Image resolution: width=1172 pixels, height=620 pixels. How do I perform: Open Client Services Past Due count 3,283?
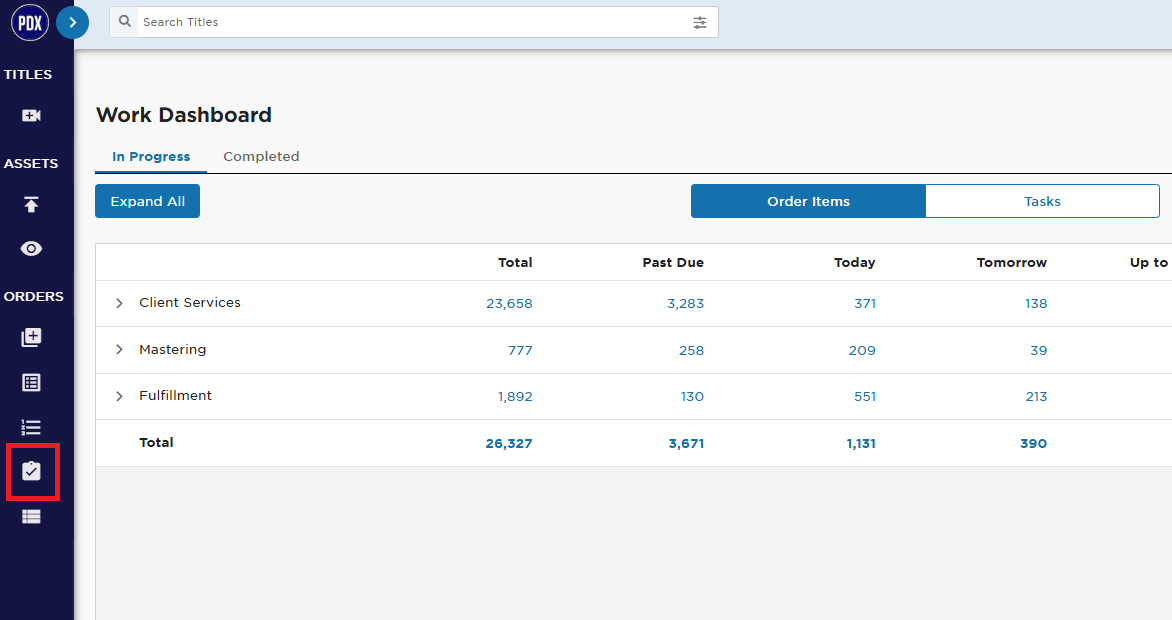pyautogui.click(x=685, y=304)
